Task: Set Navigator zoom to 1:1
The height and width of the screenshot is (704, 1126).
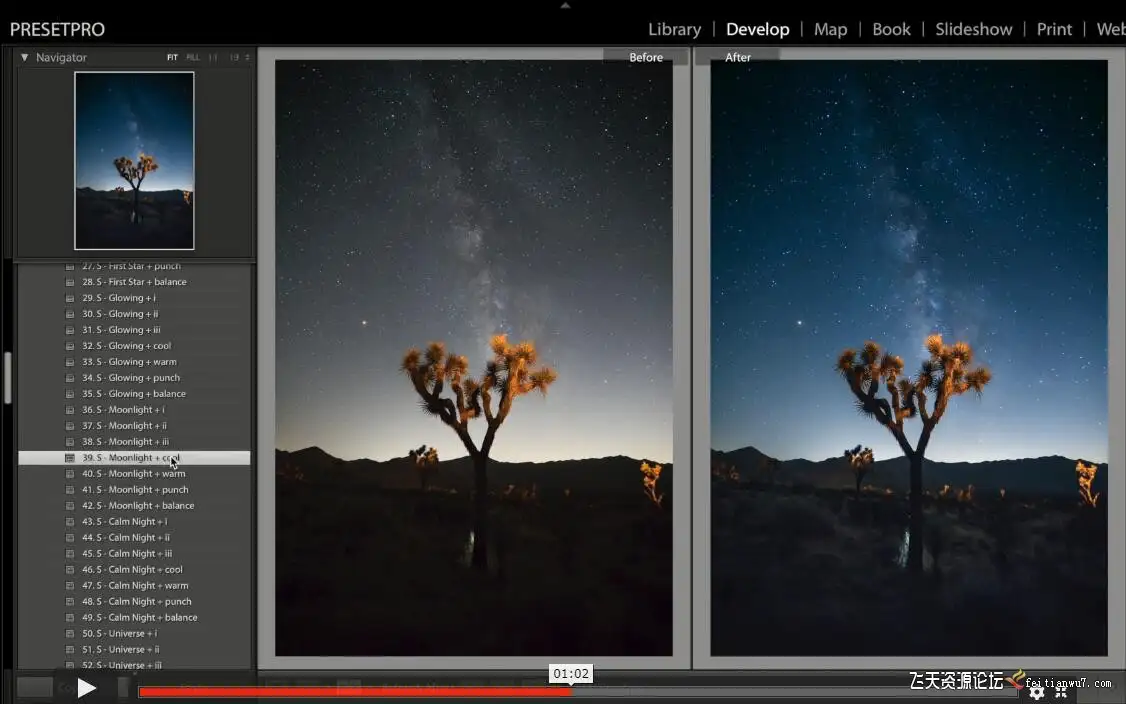Action: (213, 57)
